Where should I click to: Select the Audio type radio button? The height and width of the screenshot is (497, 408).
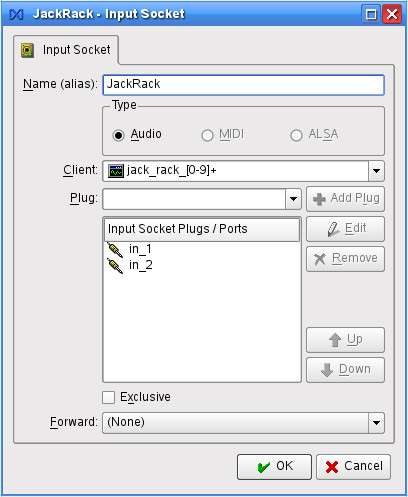118,135
